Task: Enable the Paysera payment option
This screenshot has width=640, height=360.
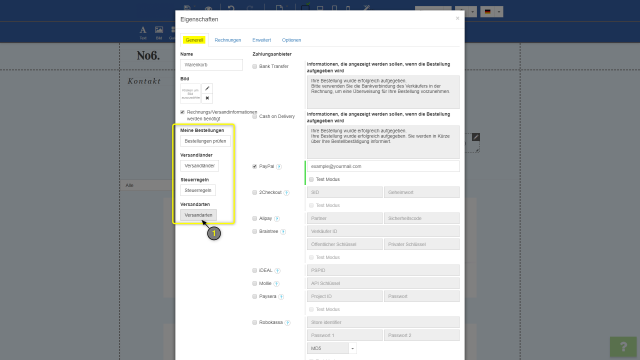Action: coord(255,296)
